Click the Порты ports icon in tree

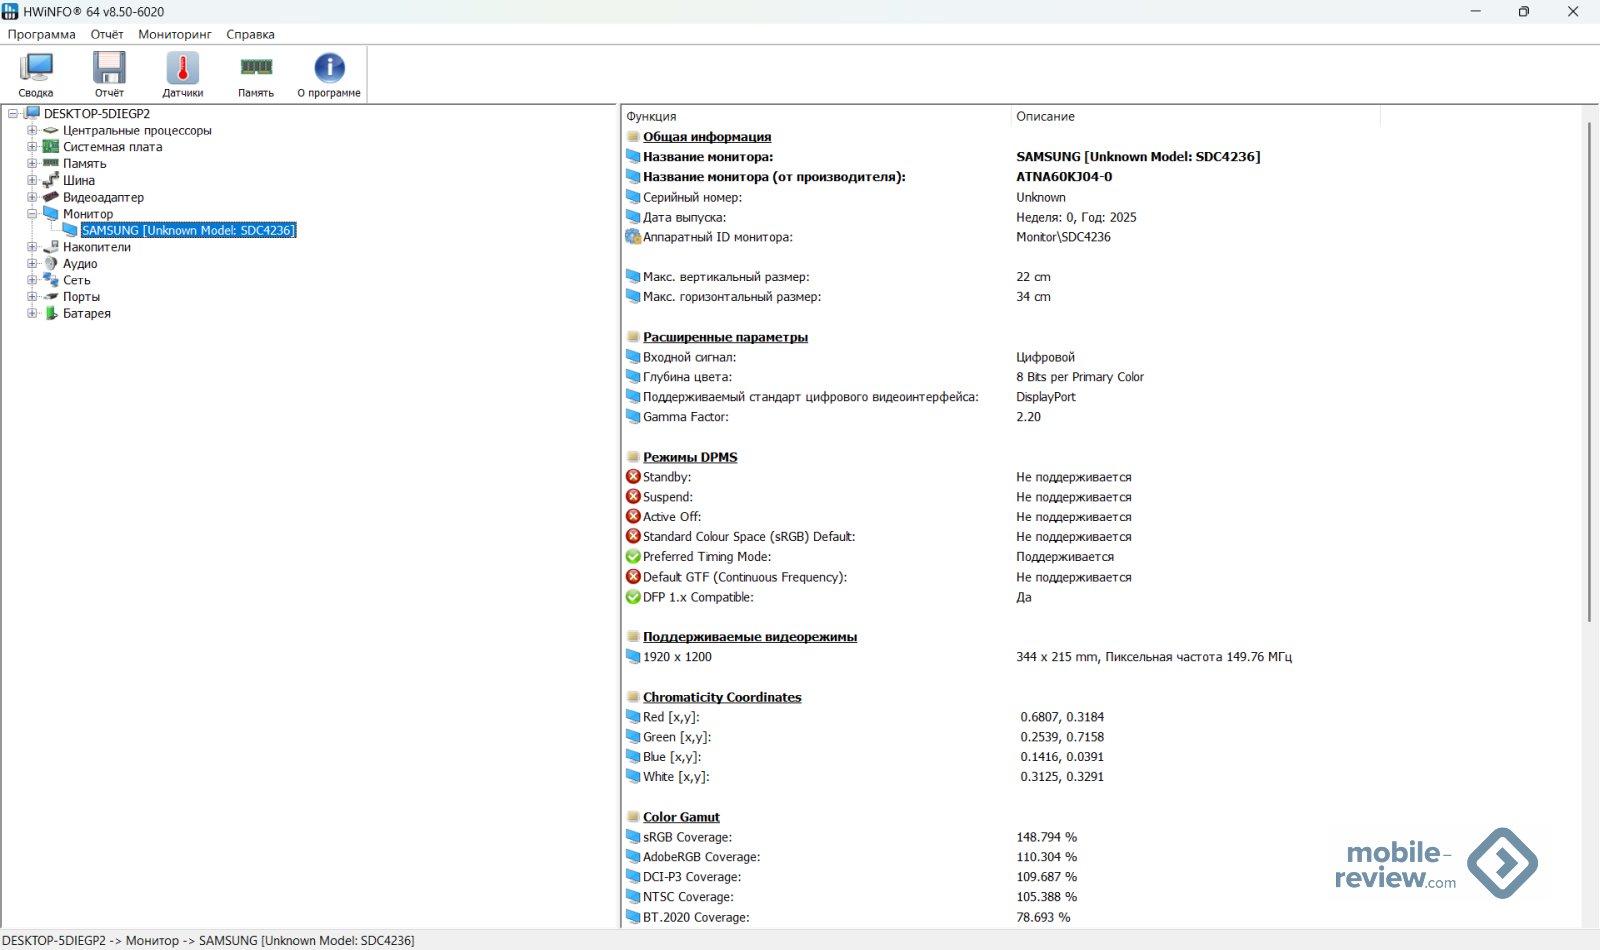pyautogui.click(x=51, y=297)
